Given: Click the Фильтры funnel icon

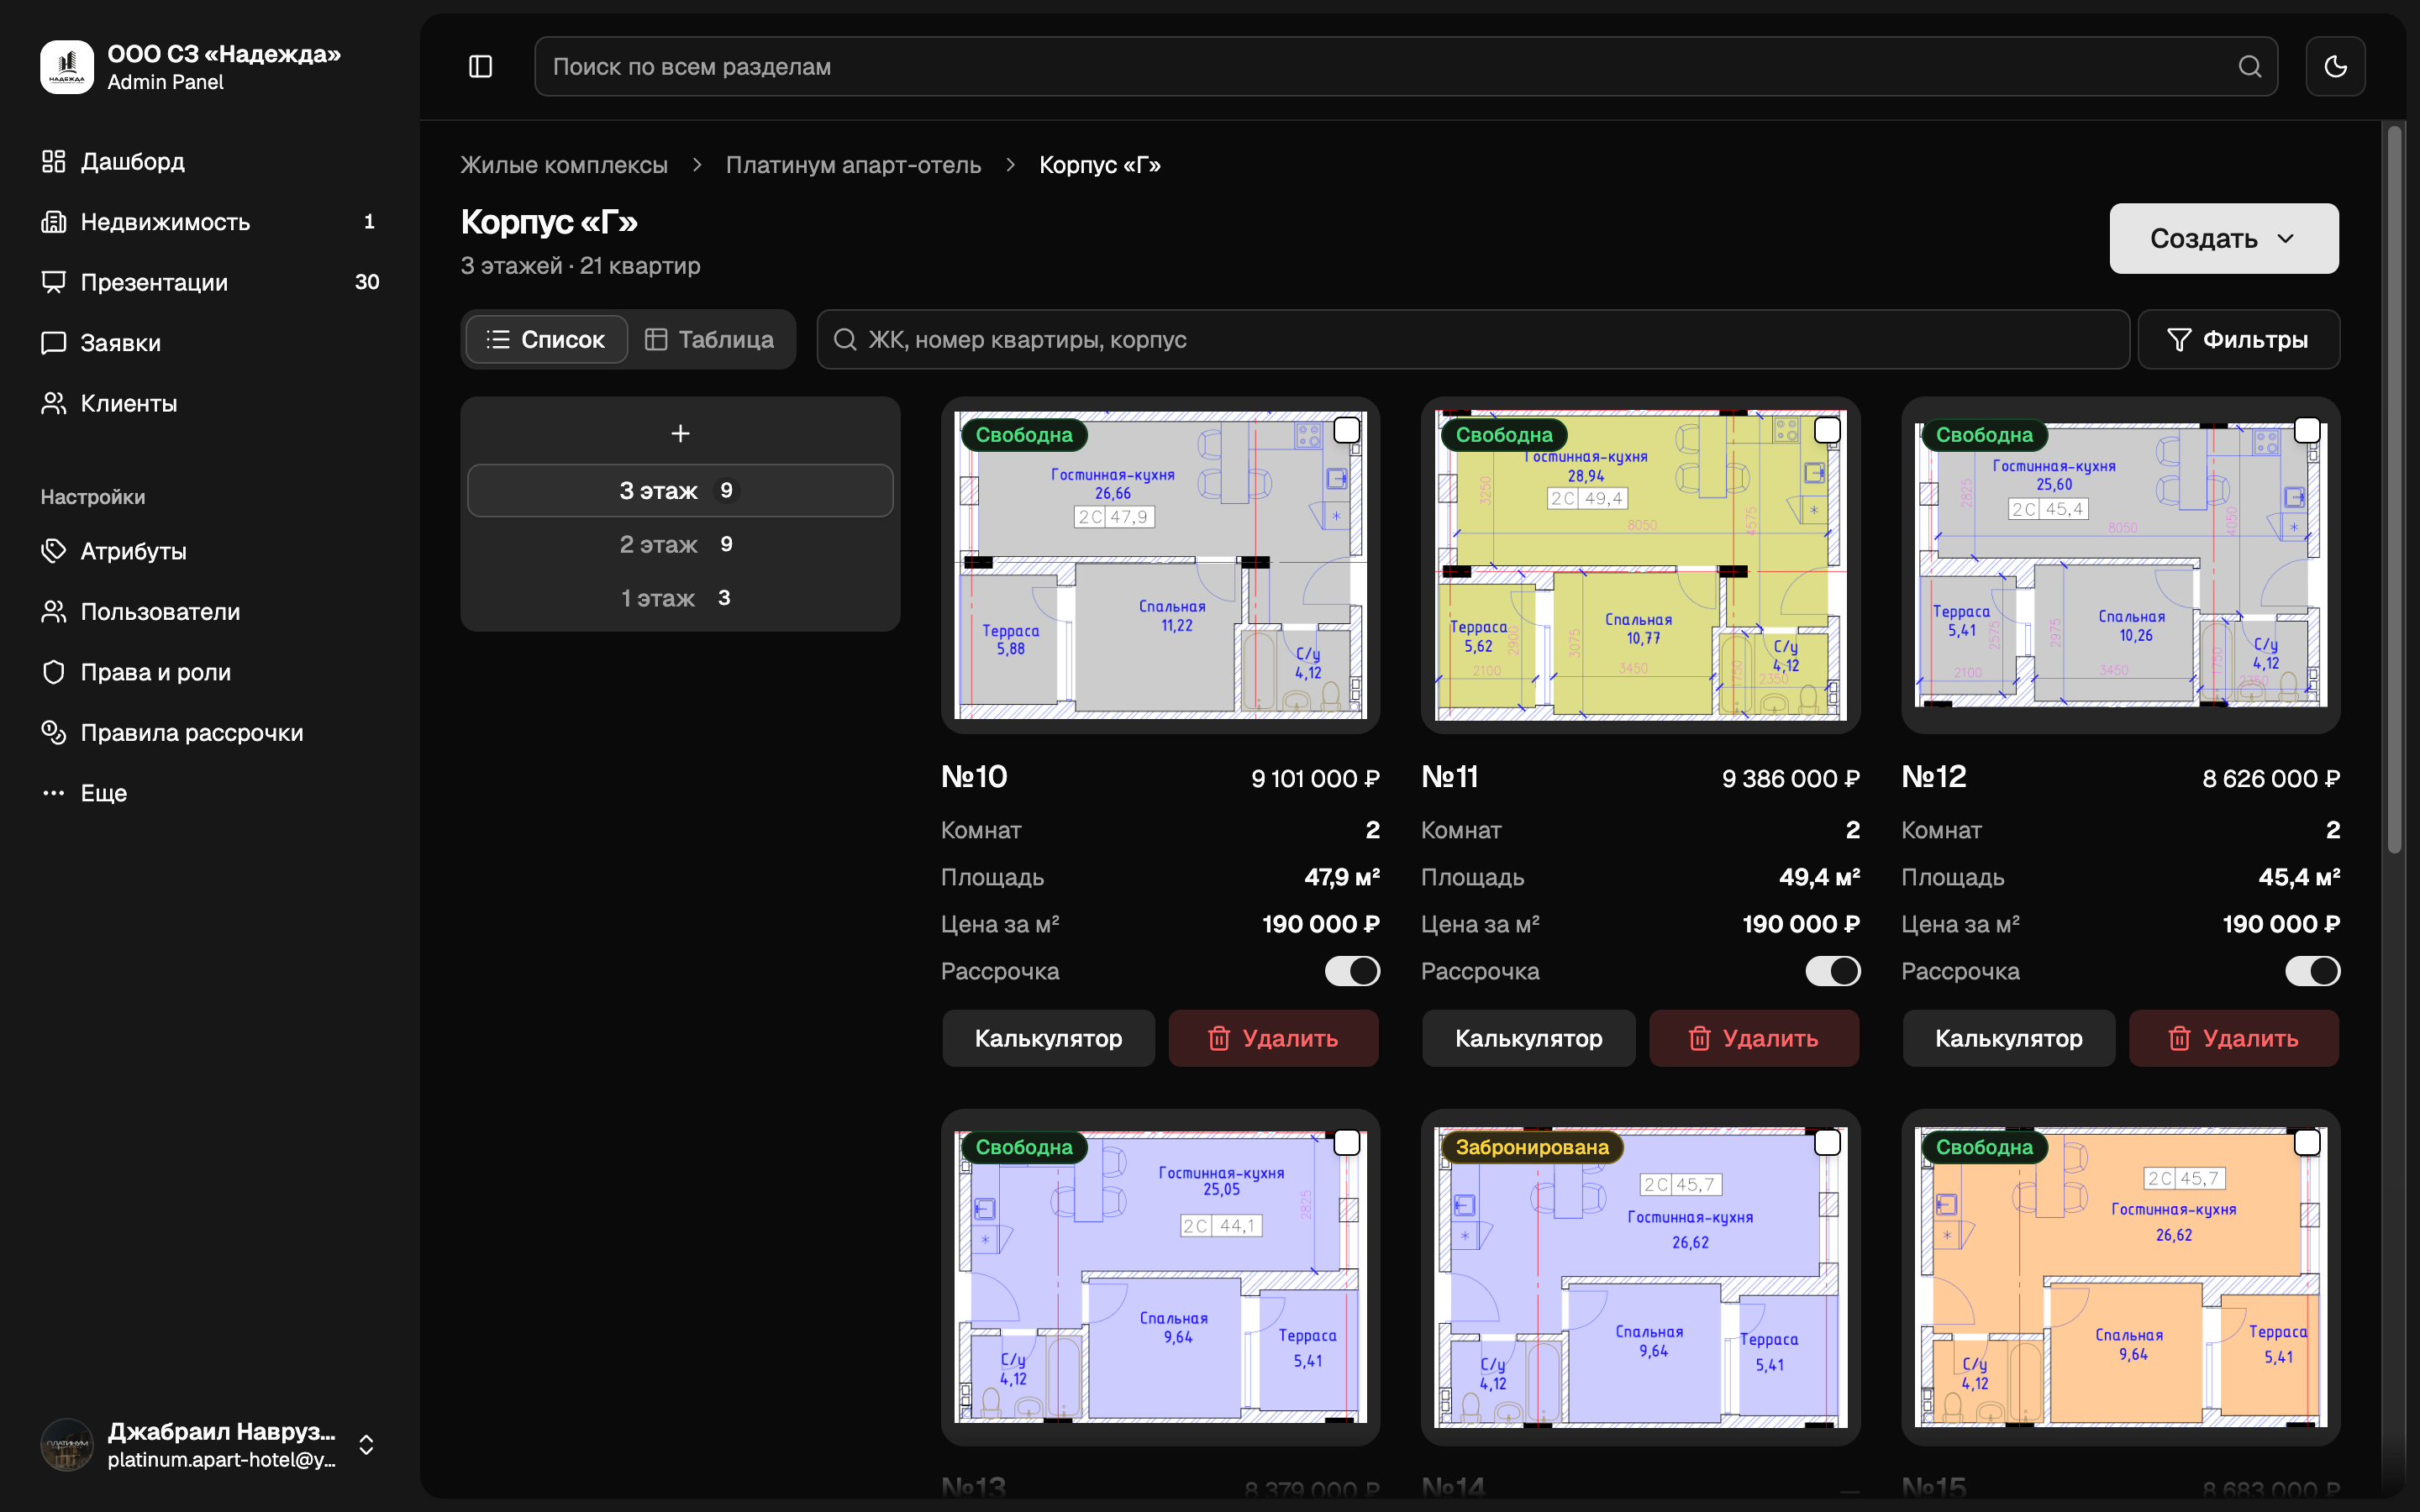Looking at the screenshot, I should (2179, 340).
